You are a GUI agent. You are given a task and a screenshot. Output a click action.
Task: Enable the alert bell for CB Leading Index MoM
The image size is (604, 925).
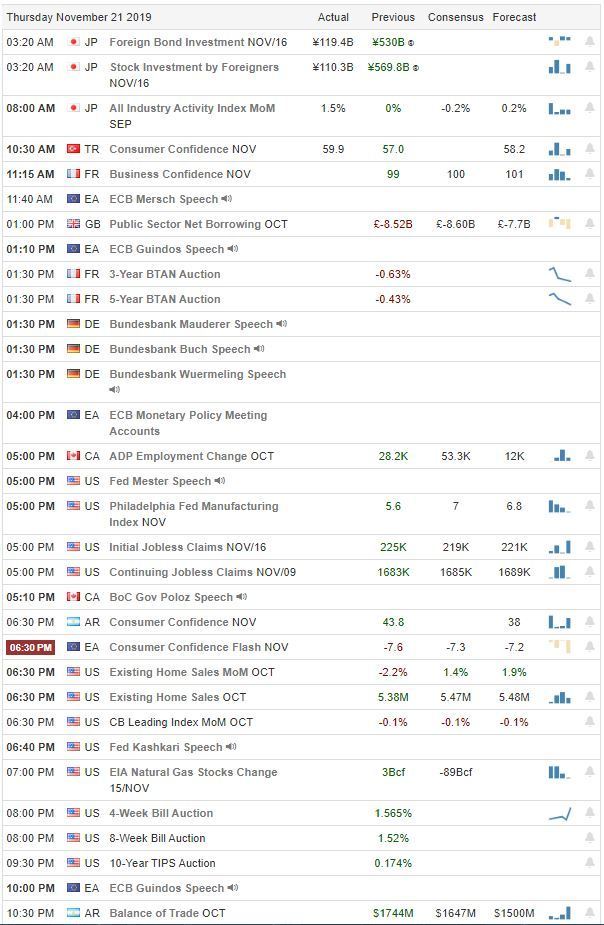coord(590,722)
